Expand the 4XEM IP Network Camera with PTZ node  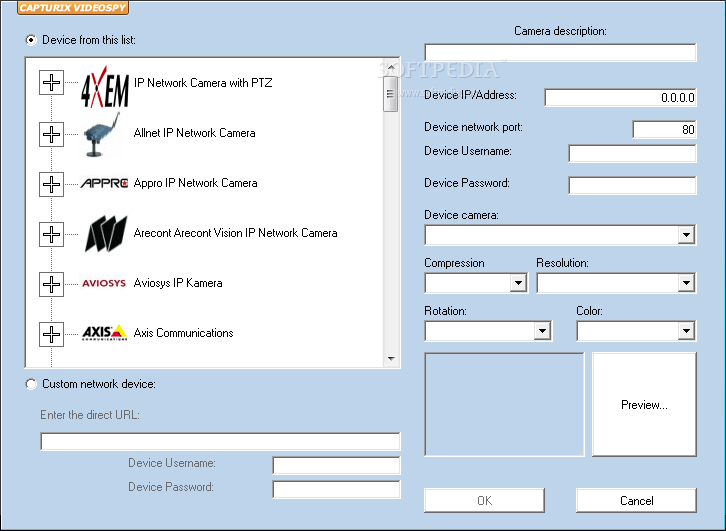pos(51,83)
